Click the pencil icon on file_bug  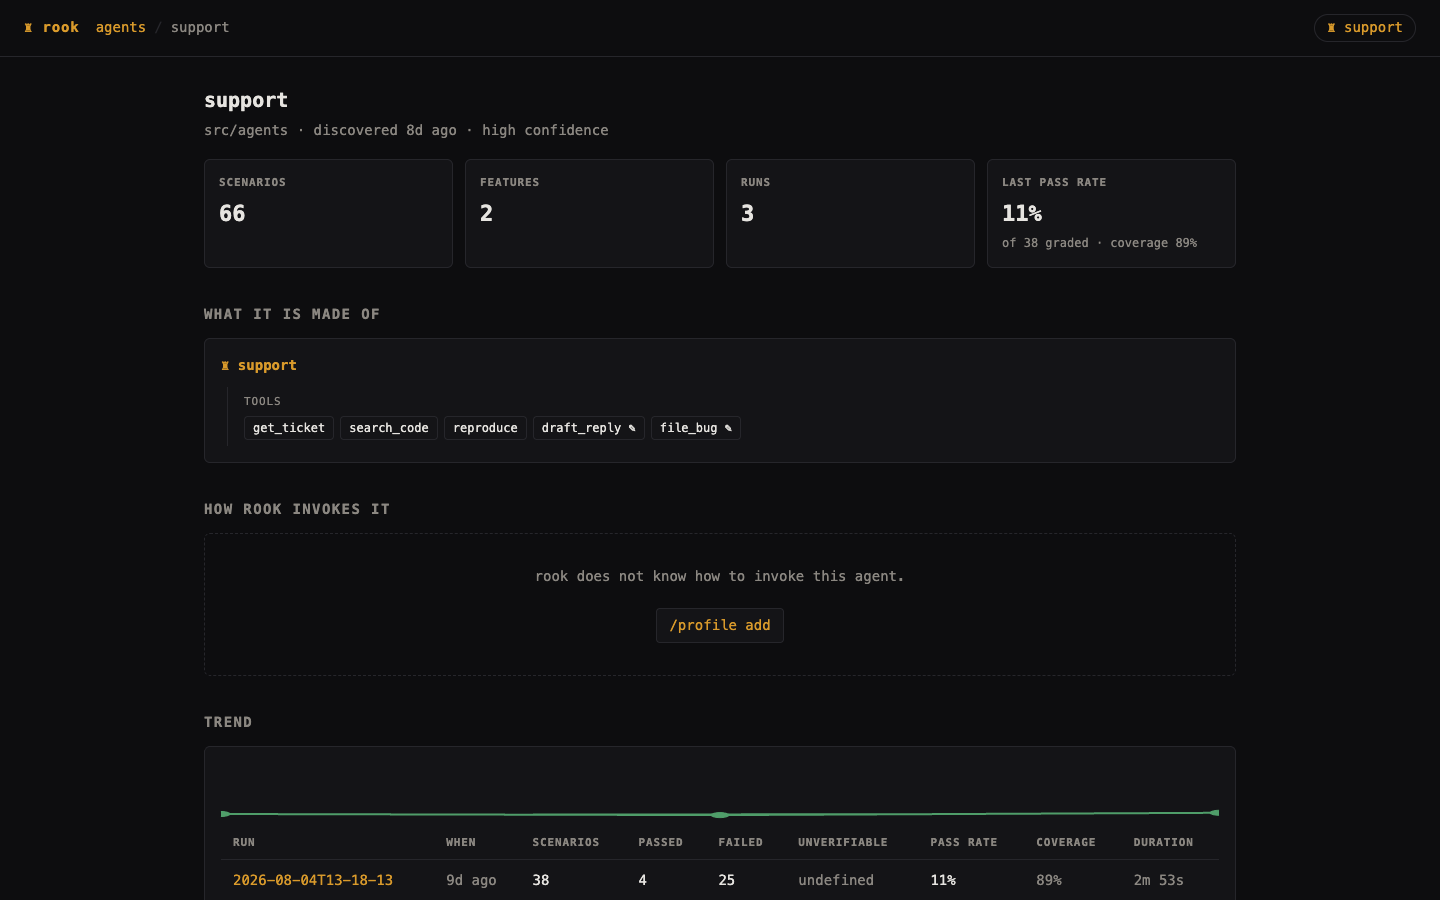pyautogui.click(x=728, y=428)
